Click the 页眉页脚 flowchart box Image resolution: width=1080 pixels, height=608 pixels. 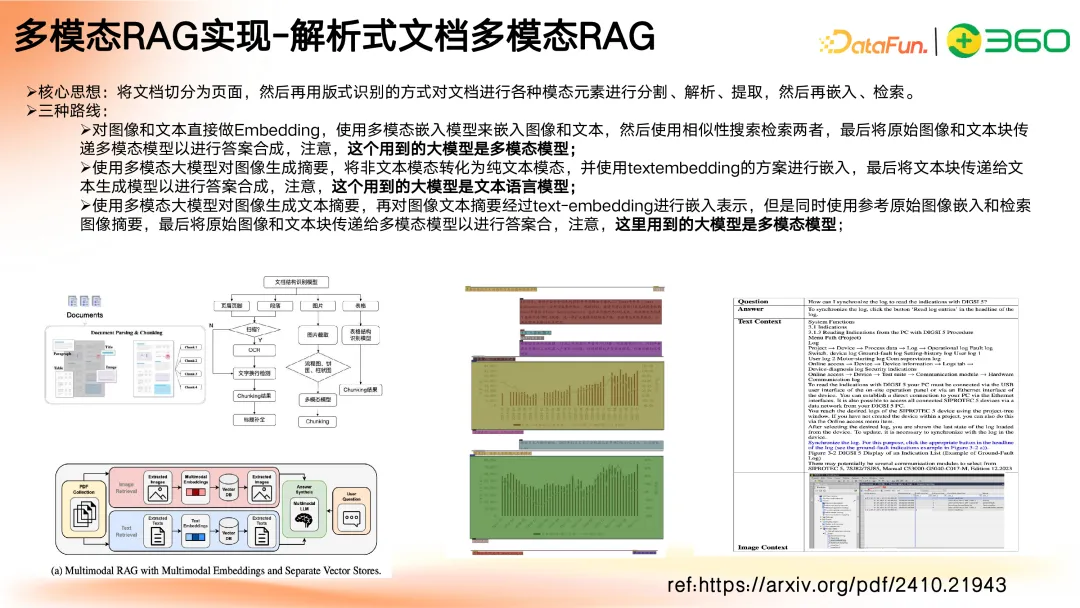point(231,306)
